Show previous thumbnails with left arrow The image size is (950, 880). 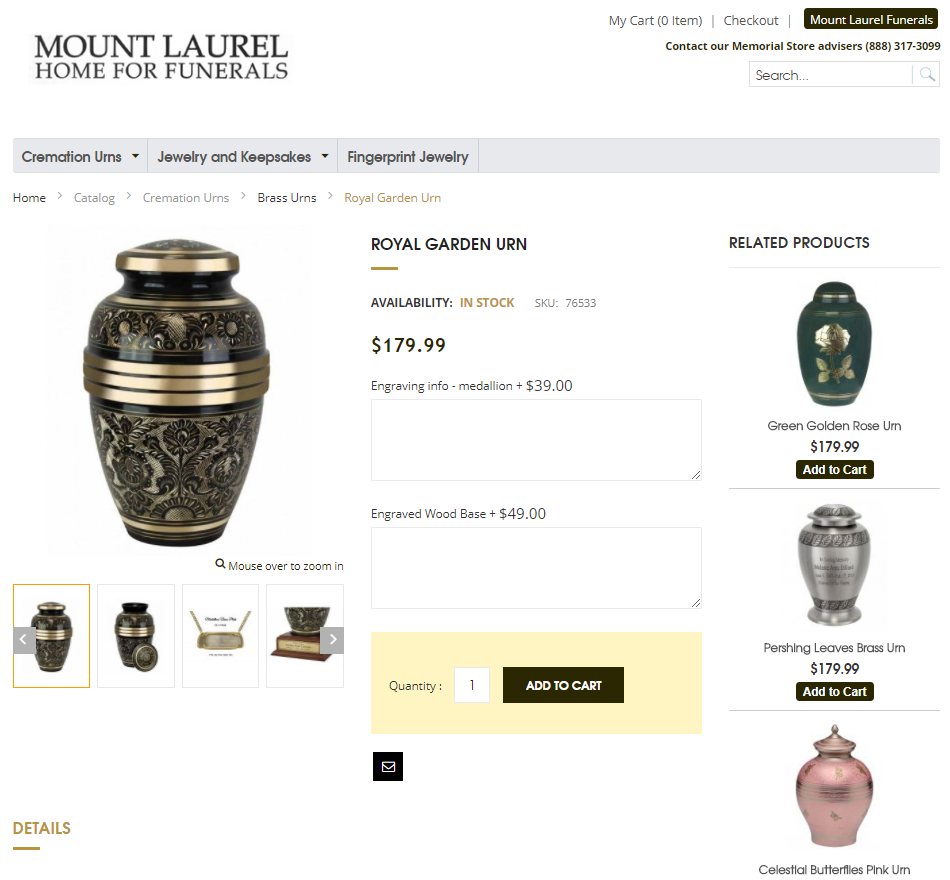pos(24,639)
